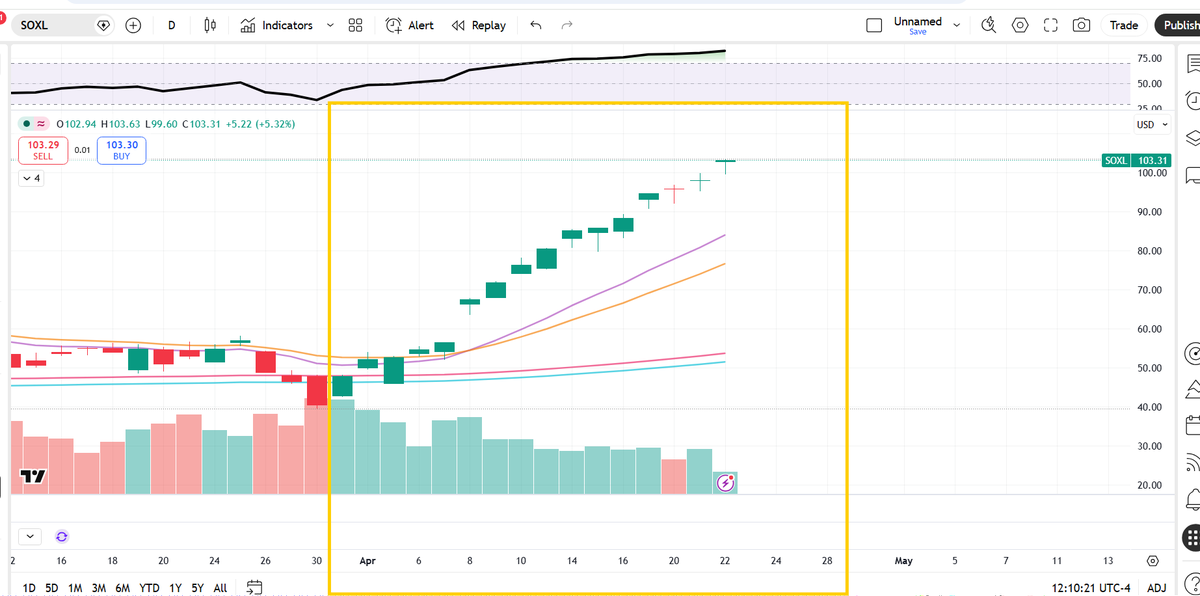This screenshot has width=1200, height=596.
Task: Open the quick search lightning icon
Action: tap(989, 25)
